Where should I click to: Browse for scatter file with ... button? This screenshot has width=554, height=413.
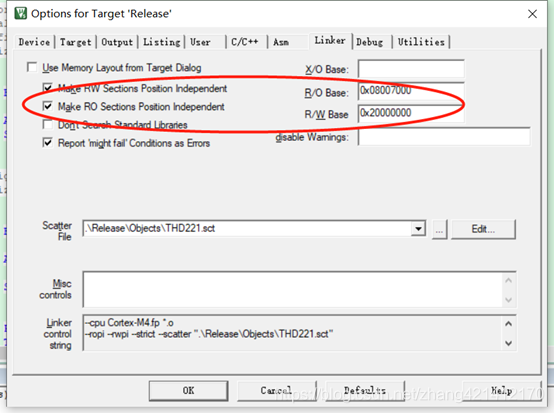pos(439,230)
